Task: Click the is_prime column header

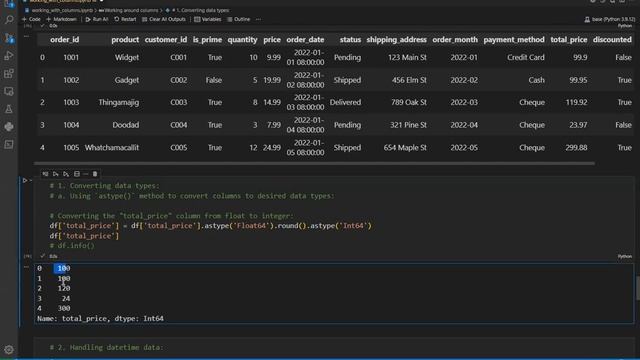Action: click(207, 40)
